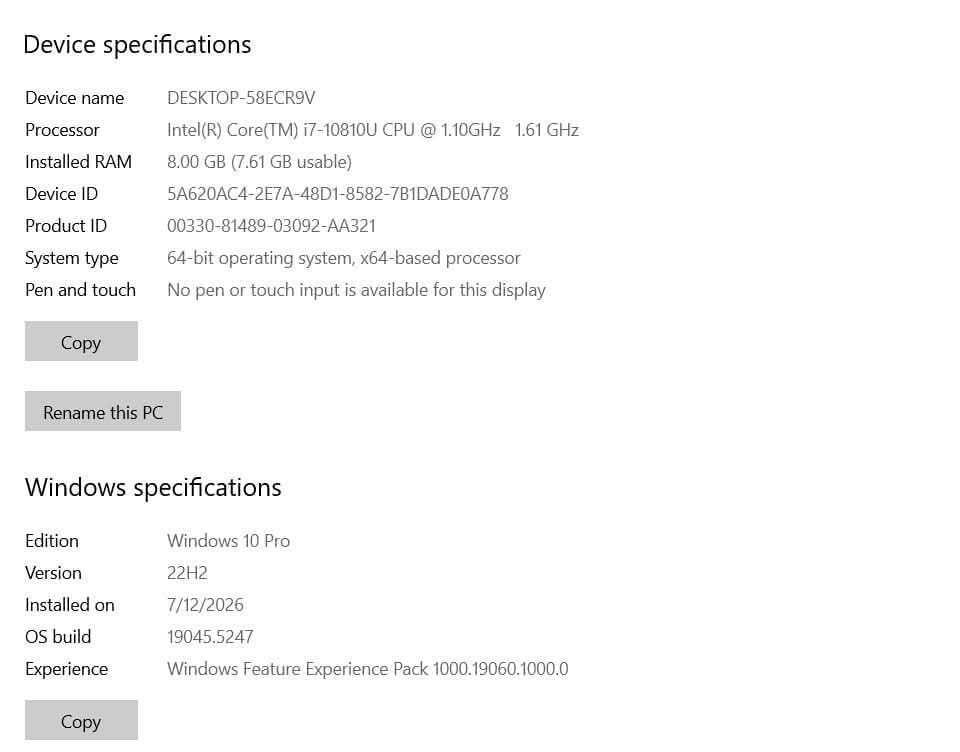The image size is (960, 752).
Task: Click the Copy button under Windows specifications
Action: point(81,720)
